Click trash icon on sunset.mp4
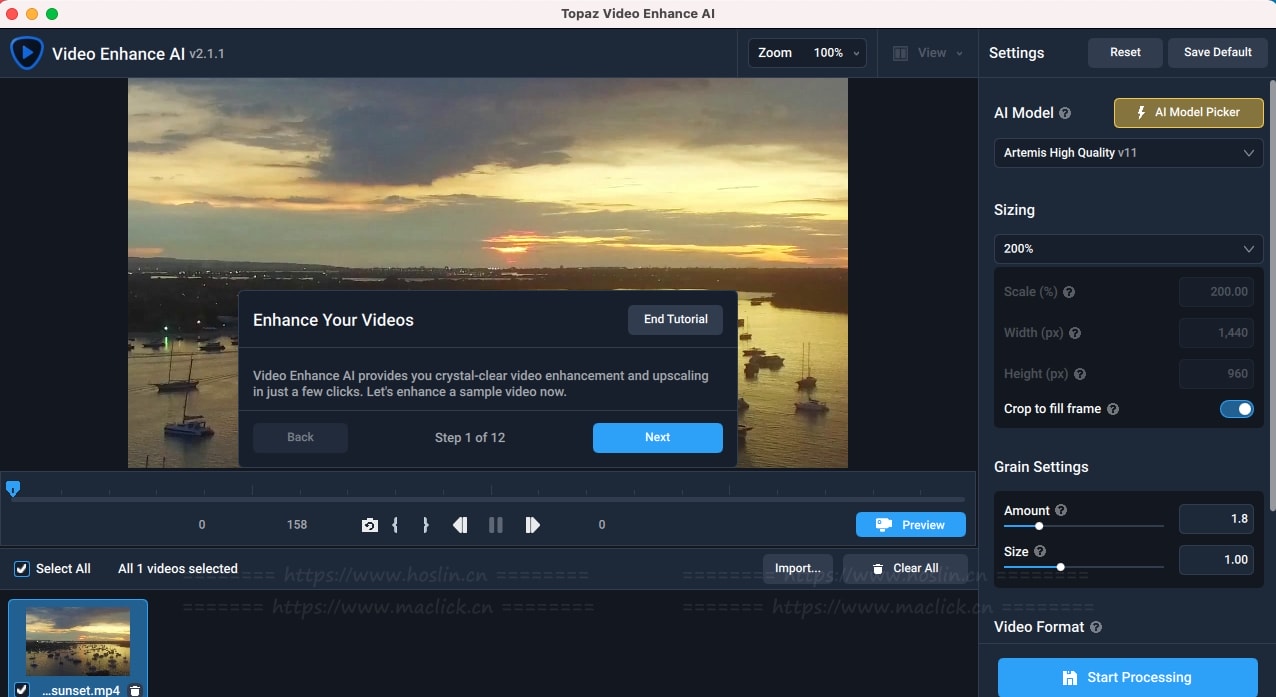Screen dimensions: 1276x697 pos(135,690)
